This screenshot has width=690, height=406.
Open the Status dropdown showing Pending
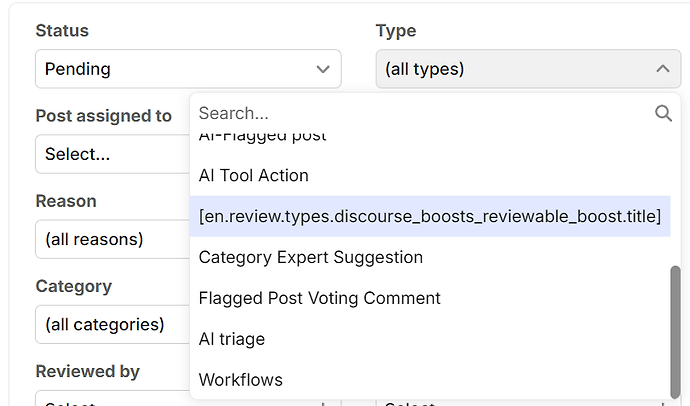point(188,69)
